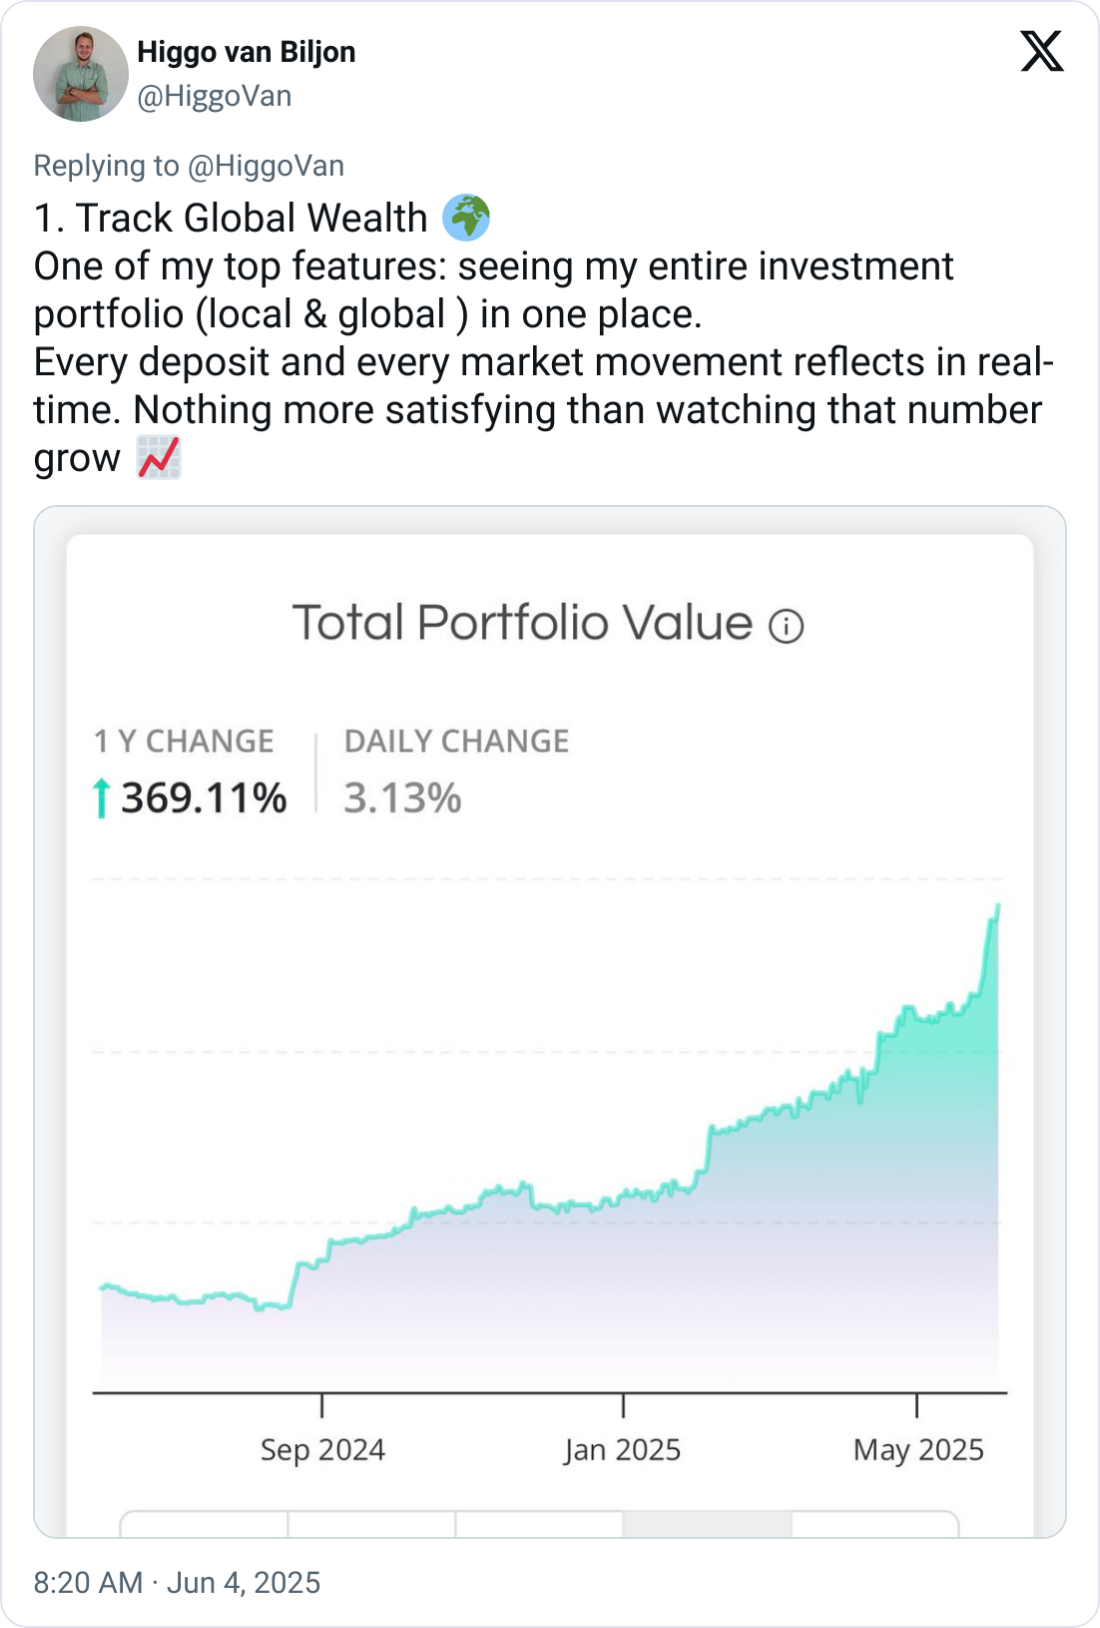Click the 369.11% one-year change value
Screen dimensions: 1100x1628
[x=204, y=799]
